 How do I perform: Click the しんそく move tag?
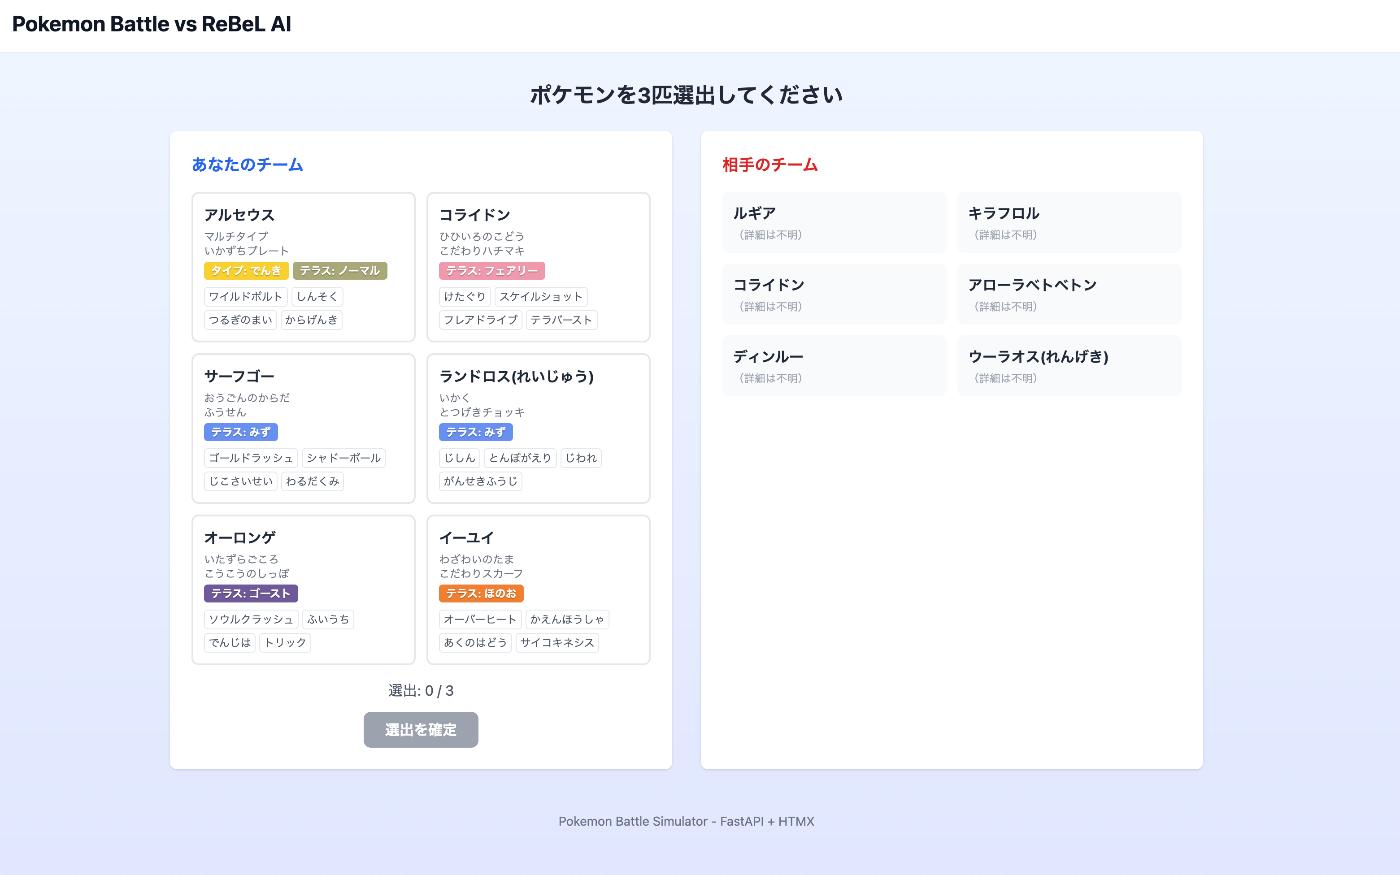pos(318,297)
